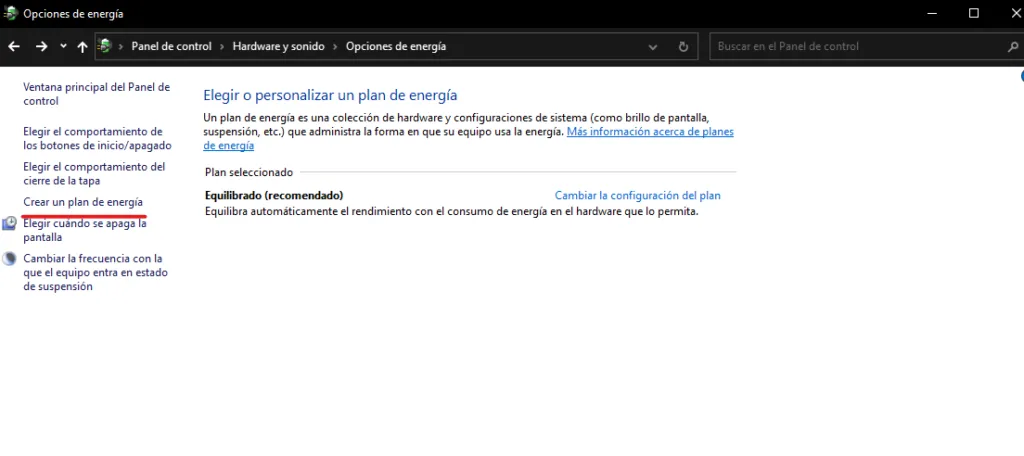The width and height of the screenshot is (1024, 456).
Task: Expand chevron before Panel de control breadcrumb
Action: coord(121,46)
